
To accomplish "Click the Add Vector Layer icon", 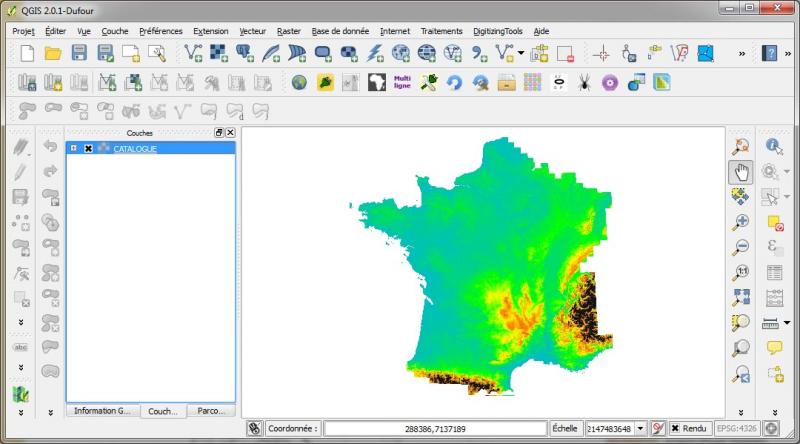I will tap(193, 53).
